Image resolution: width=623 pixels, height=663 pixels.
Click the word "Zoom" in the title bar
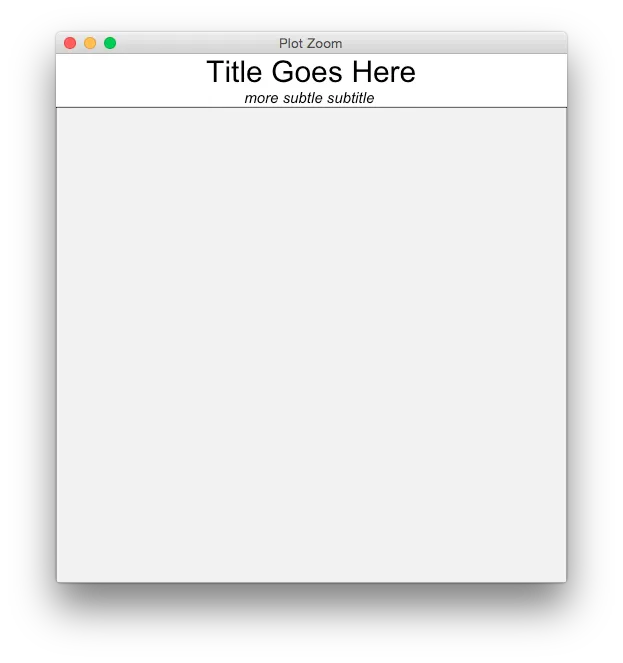click(325, 44)
